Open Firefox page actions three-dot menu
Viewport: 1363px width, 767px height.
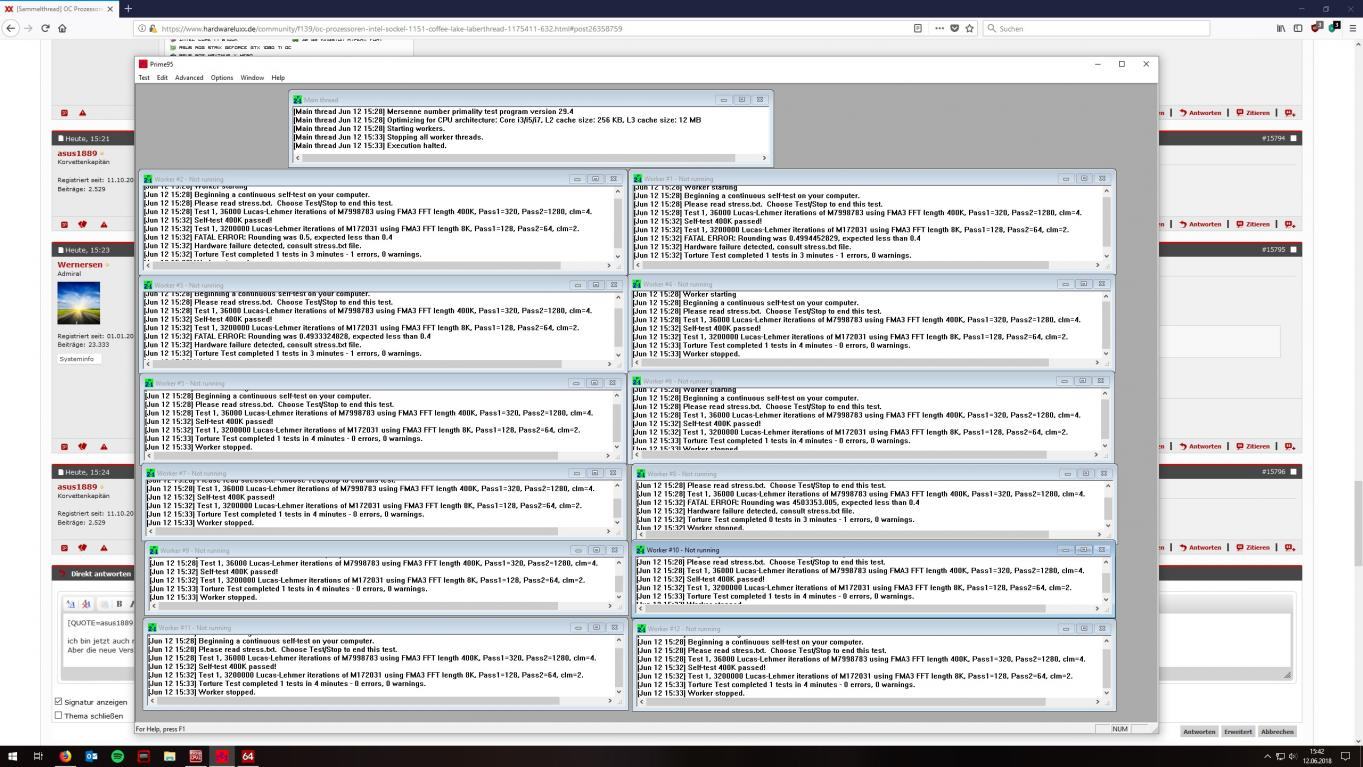(939, 28)
